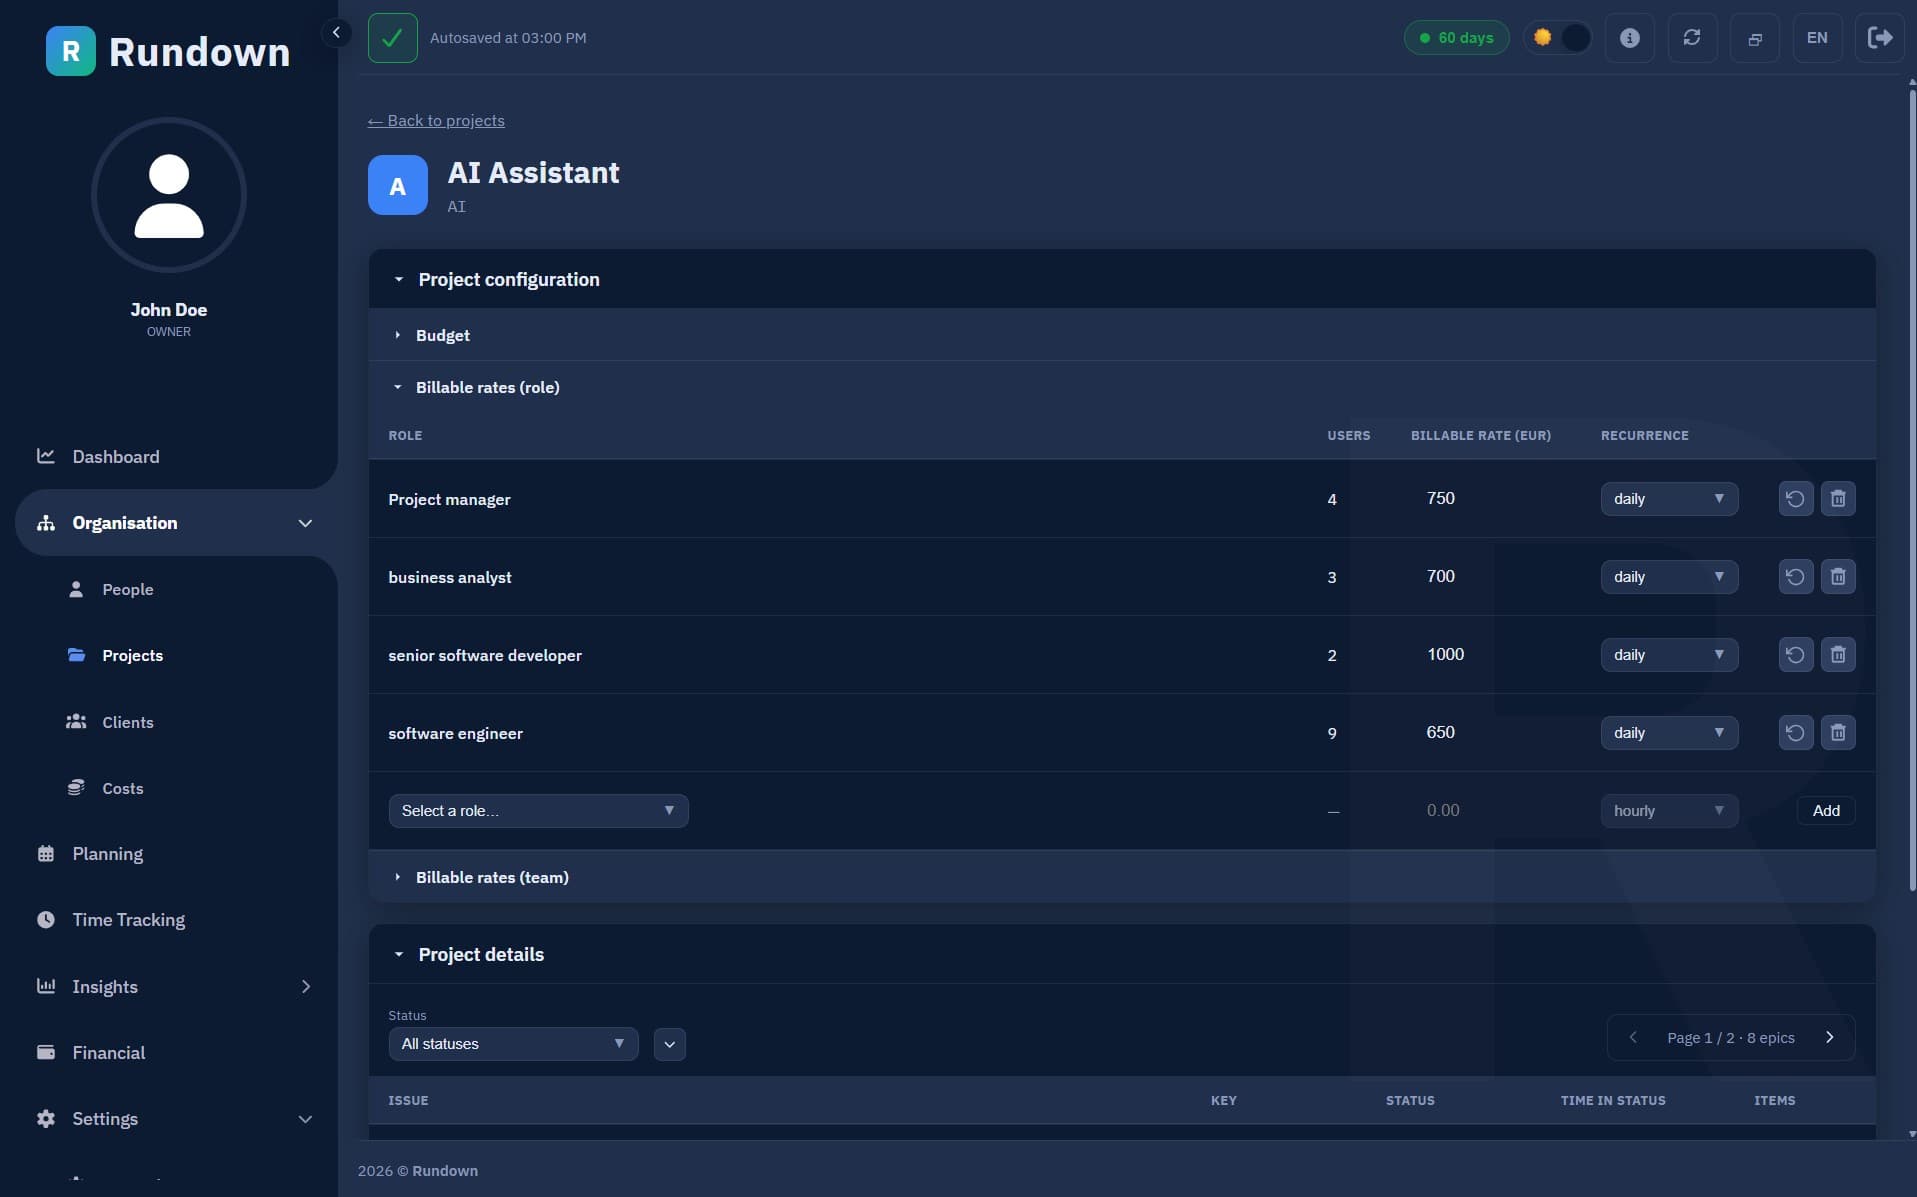
Task: Go to next page of epics
Action: click(1830, 1037)
